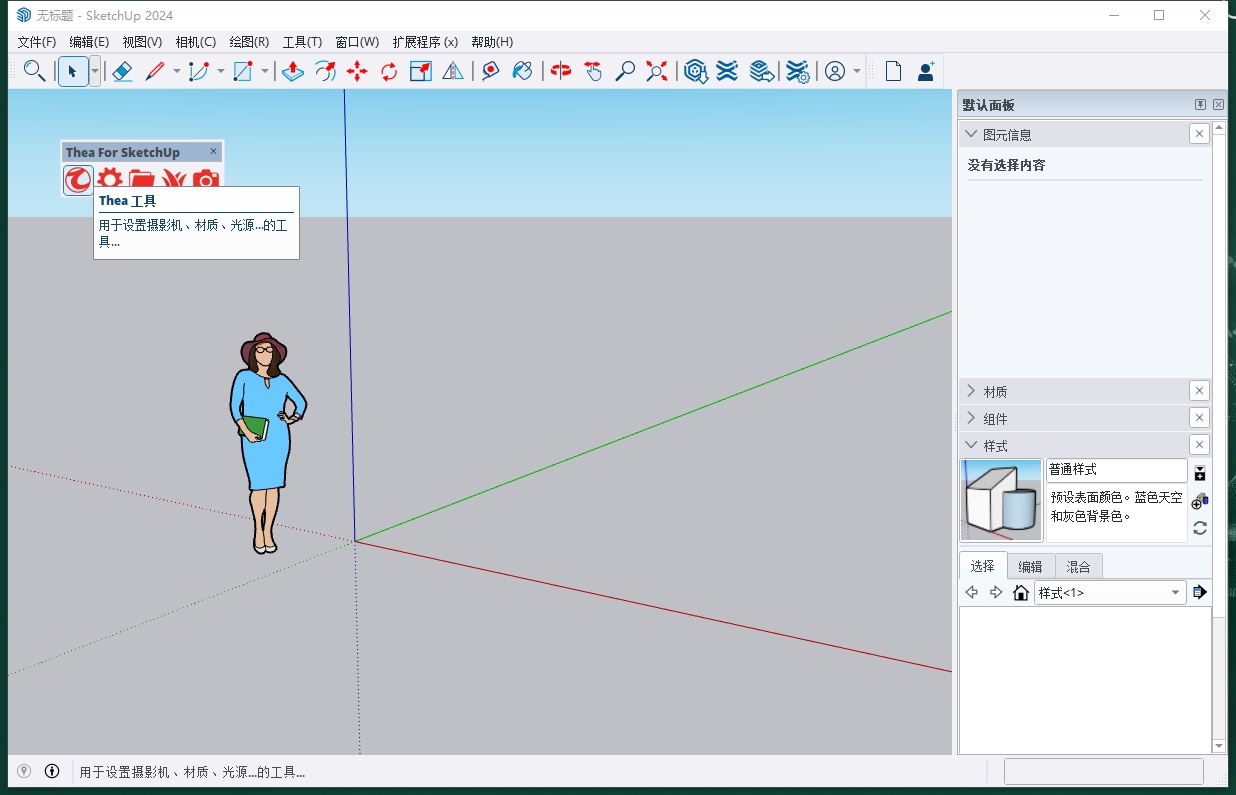
Task: Switch to the 混合 tab in styles
Action: pyautogui.click(x=1078, y=566)
